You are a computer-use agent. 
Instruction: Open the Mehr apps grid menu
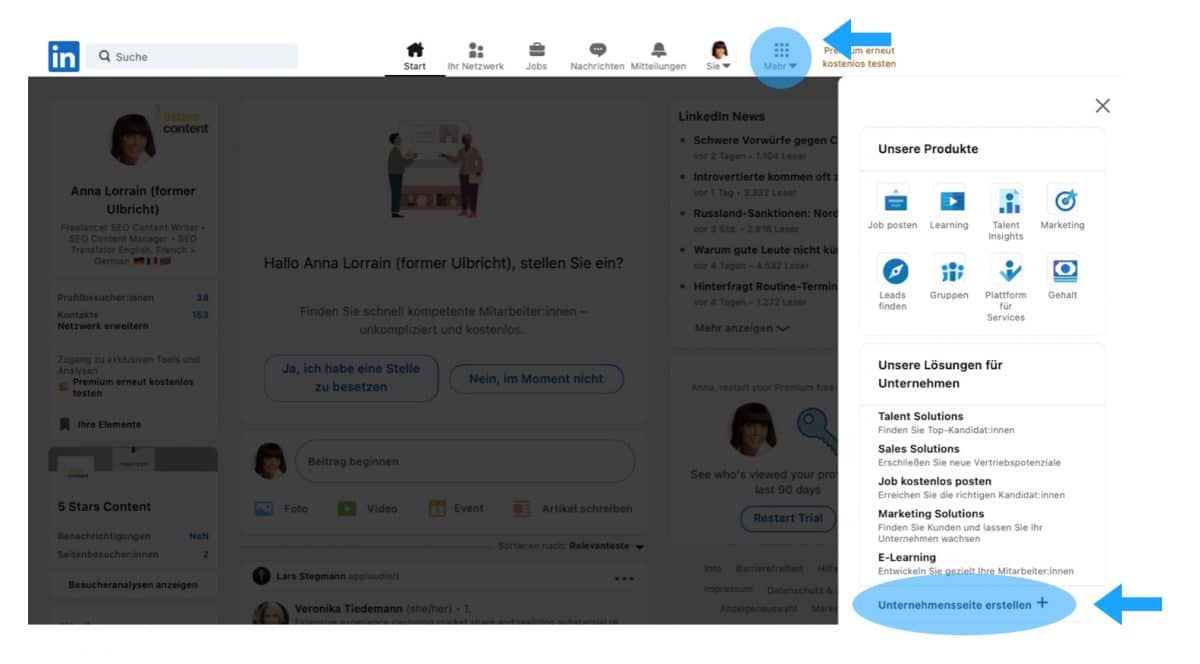coord(781,57)
